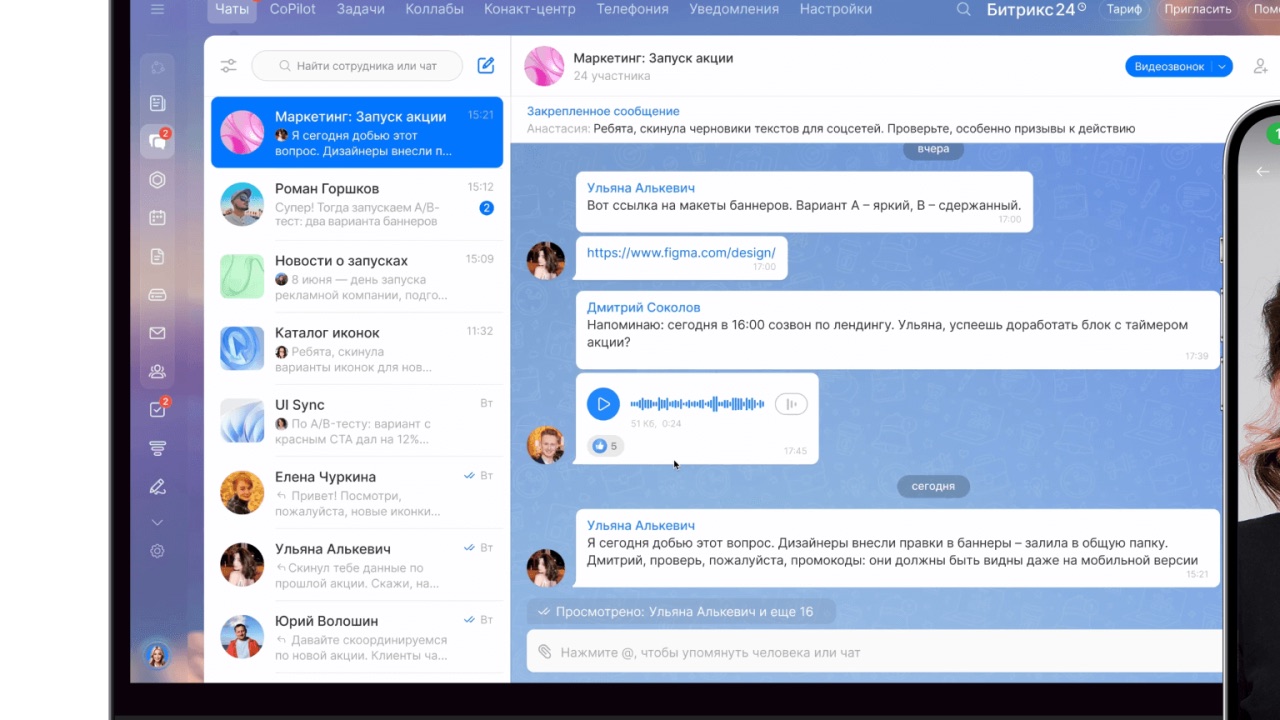Open the CRM funnel sidebar icon
The height and width of the screenshot is (720, 1280).
pyautogui.click(x=157, y=448)
